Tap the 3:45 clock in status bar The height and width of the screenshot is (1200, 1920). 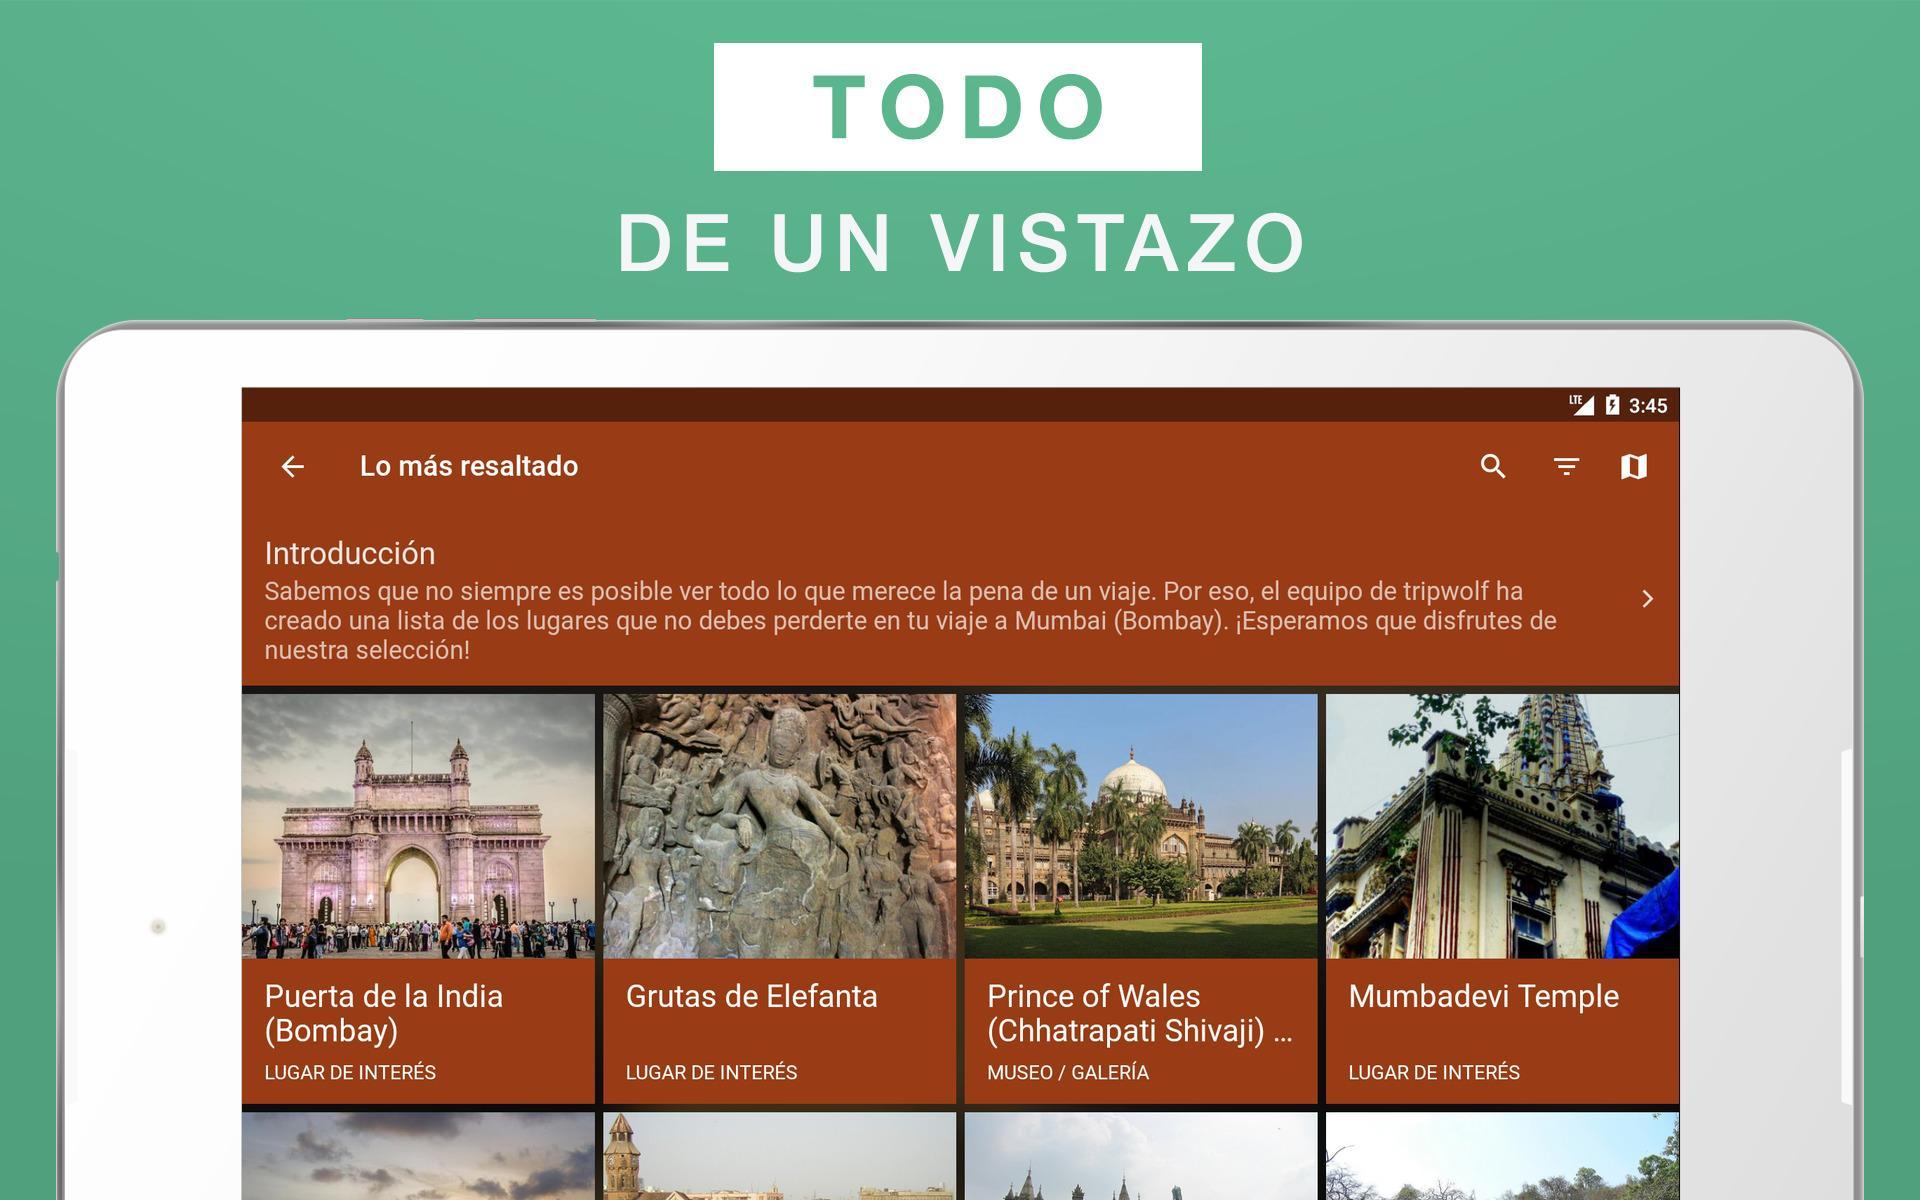[x=1648, y=405]
